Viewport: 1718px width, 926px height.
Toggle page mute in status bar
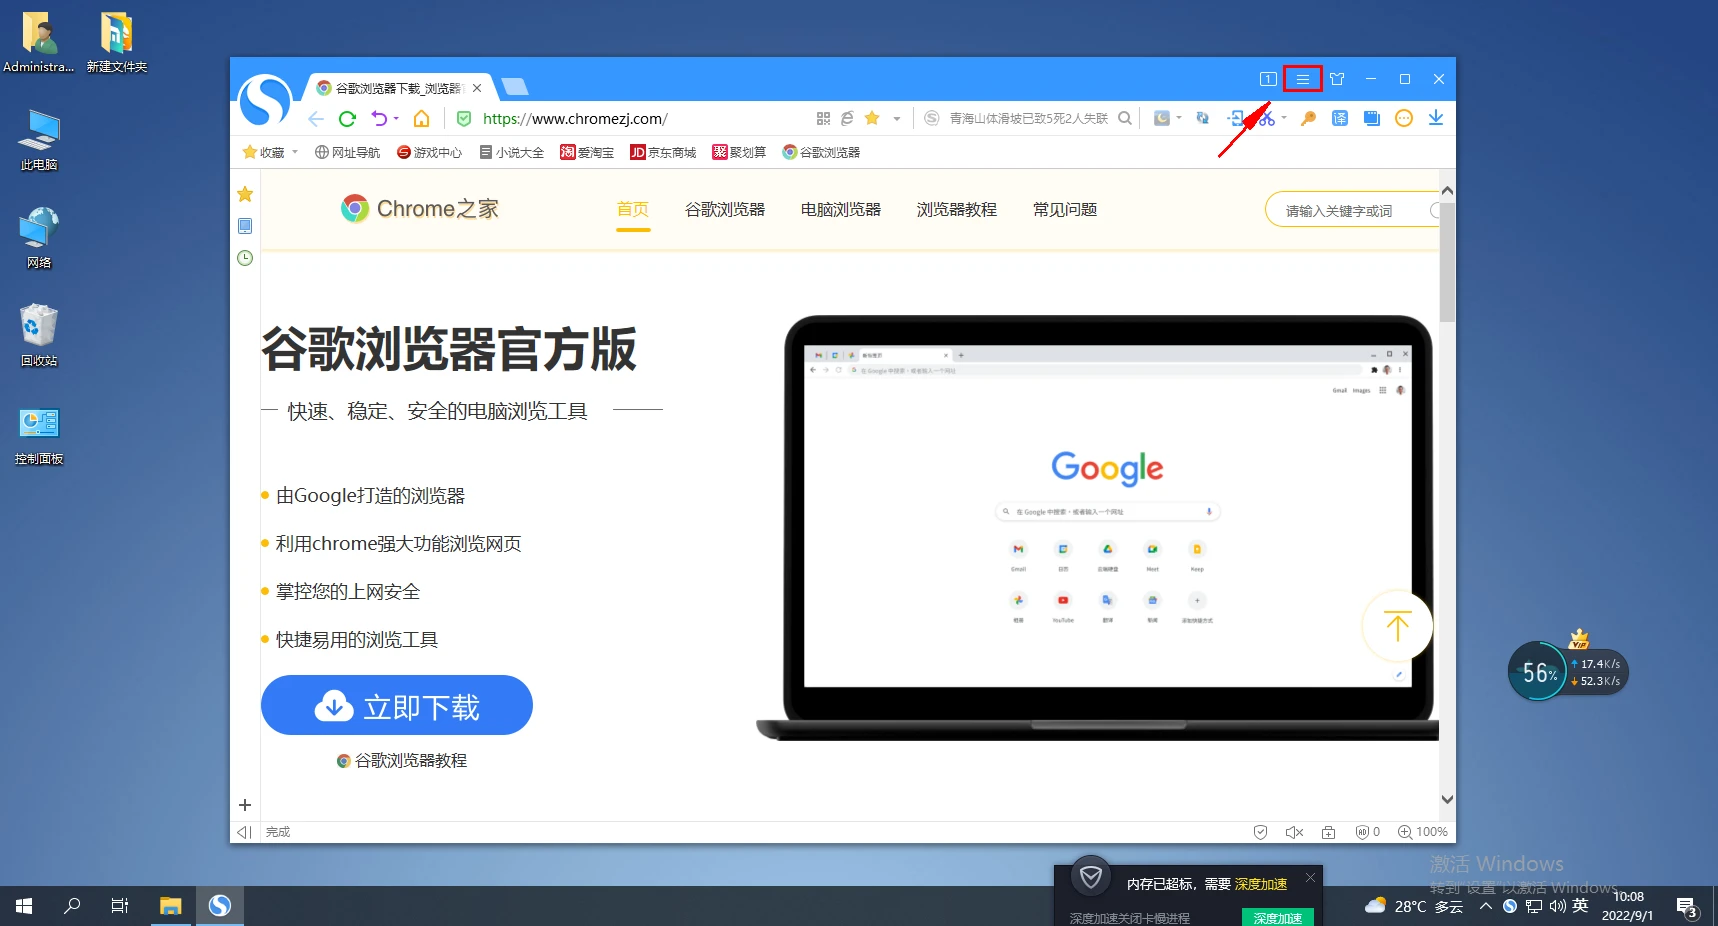click(1294, 832)
